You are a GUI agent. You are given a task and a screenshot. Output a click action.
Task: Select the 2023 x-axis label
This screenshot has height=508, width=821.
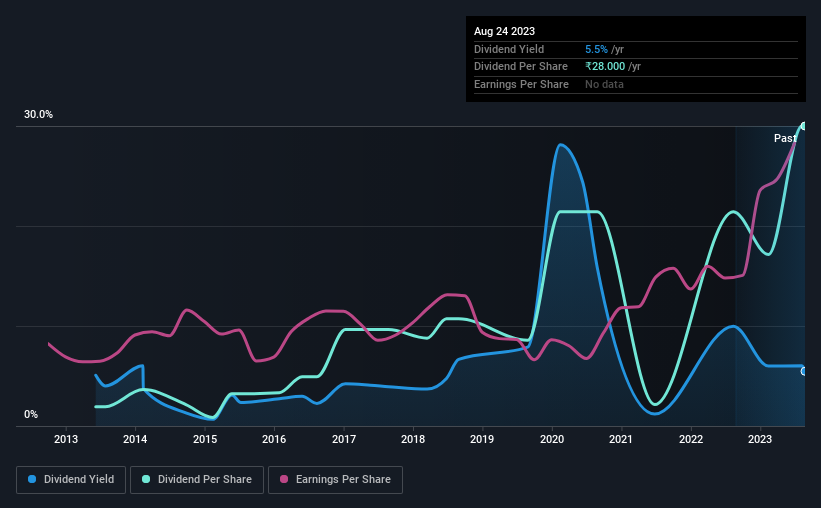tap(760, 439)
